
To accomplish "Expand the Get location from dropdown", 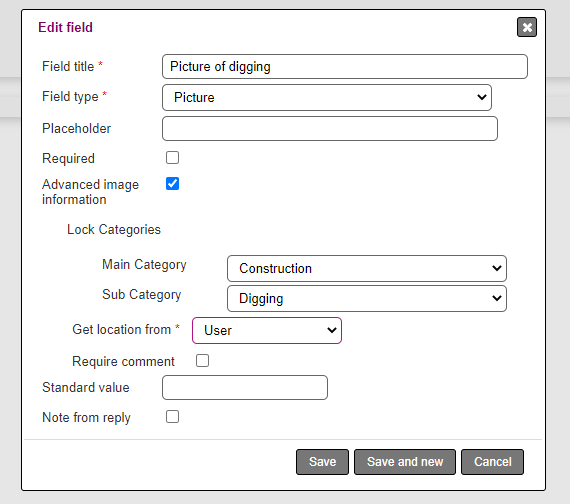I will [267, 331].
